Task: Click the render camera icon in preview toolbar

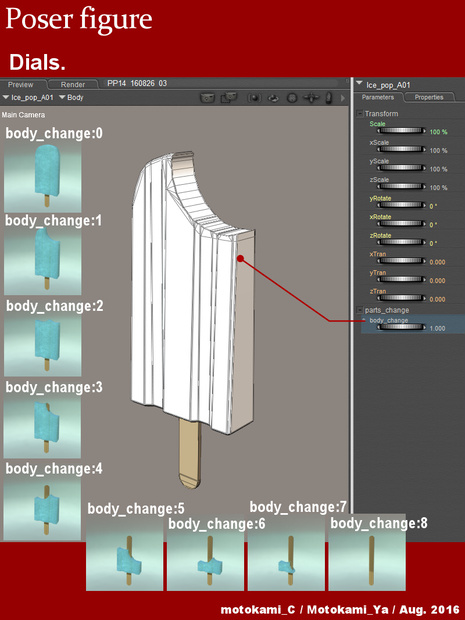Action: [207, 98]
